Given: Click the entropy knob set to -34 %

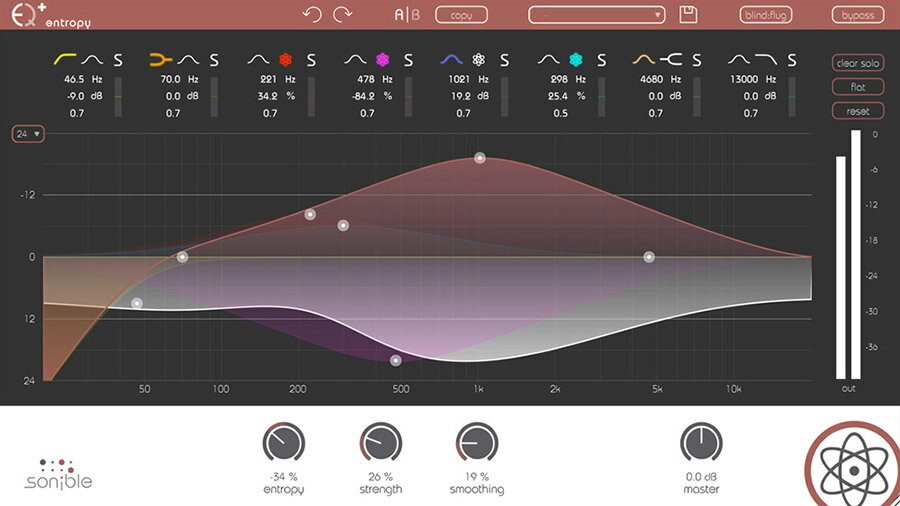Looking at the screenshot, I should coord(284,443).
